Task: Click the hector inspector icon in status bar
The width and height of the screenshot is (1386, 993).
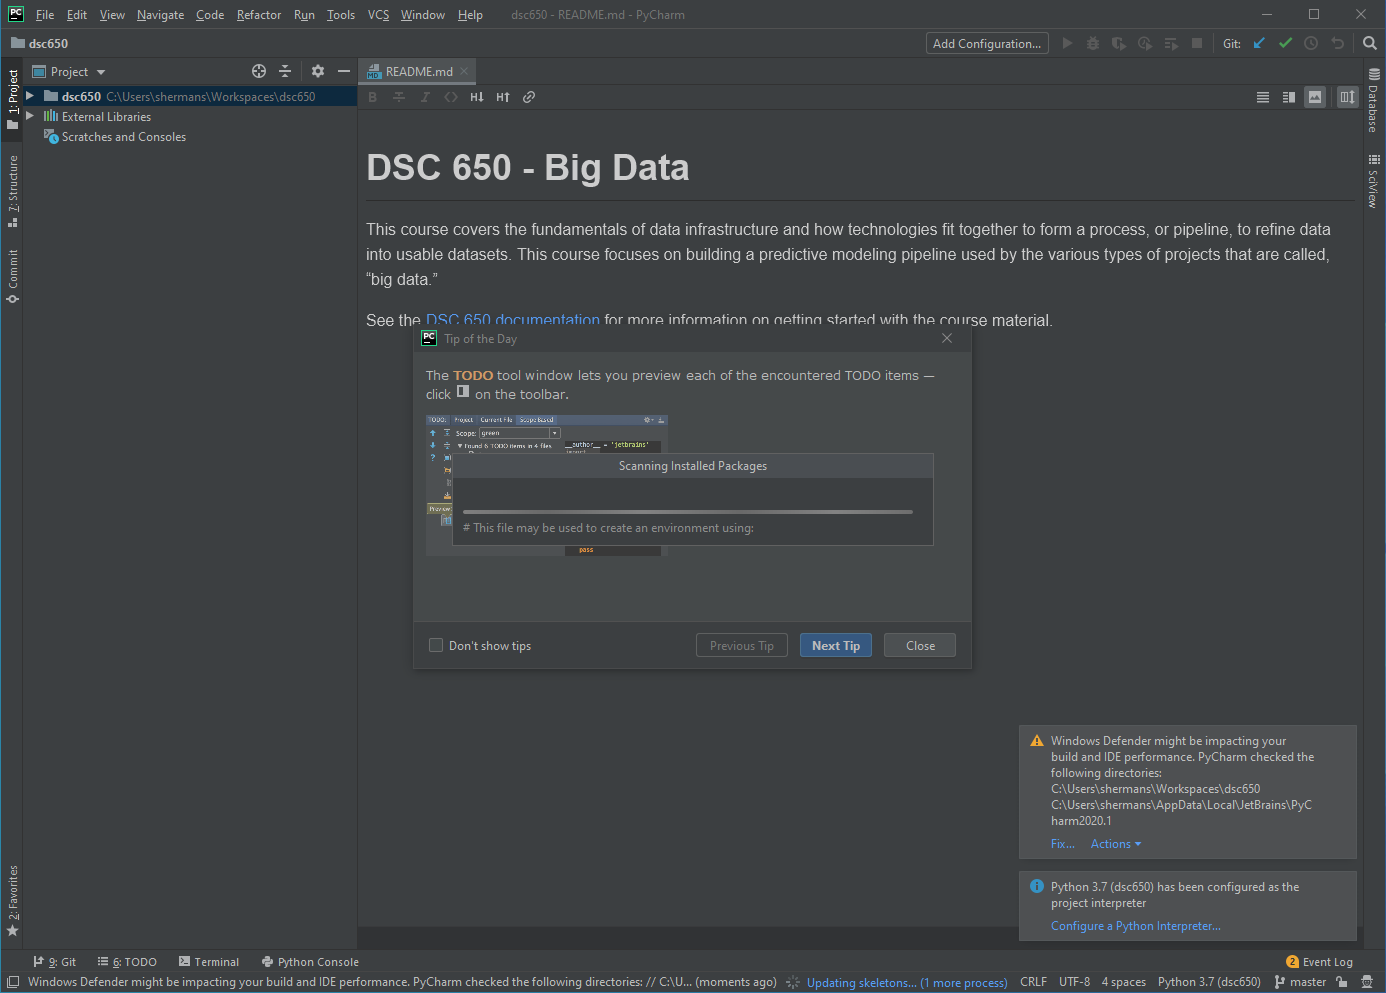Action: (x=1367, y=982)
